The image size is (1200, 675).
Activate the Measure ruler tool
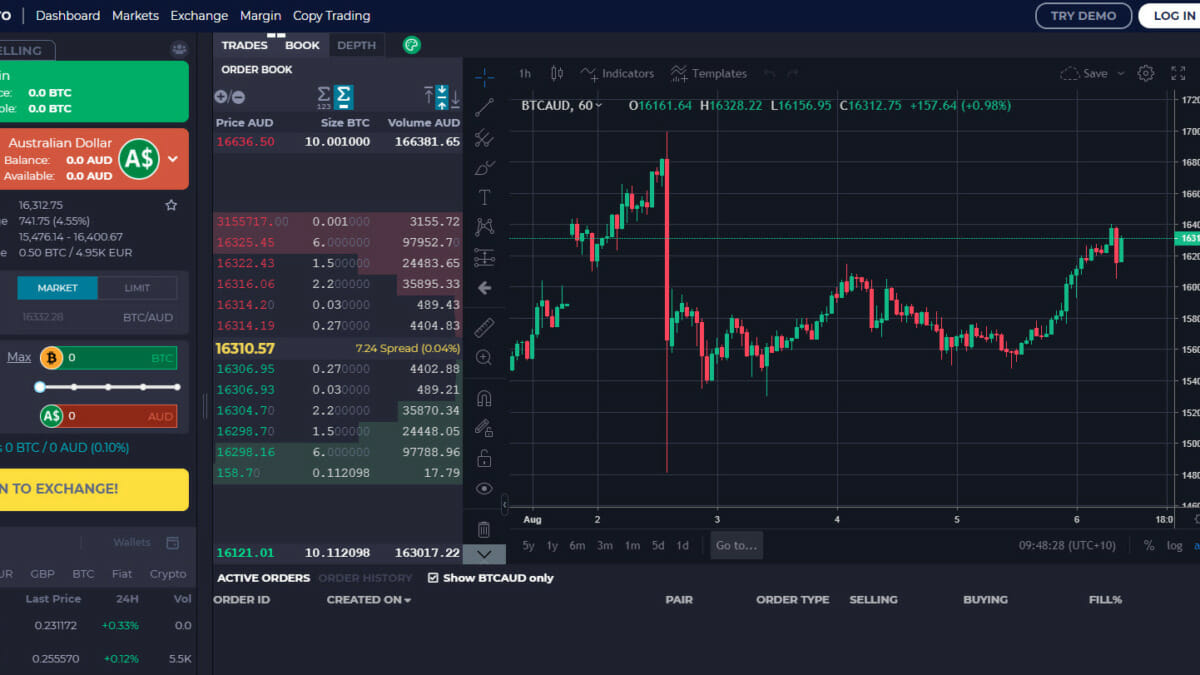484,327
